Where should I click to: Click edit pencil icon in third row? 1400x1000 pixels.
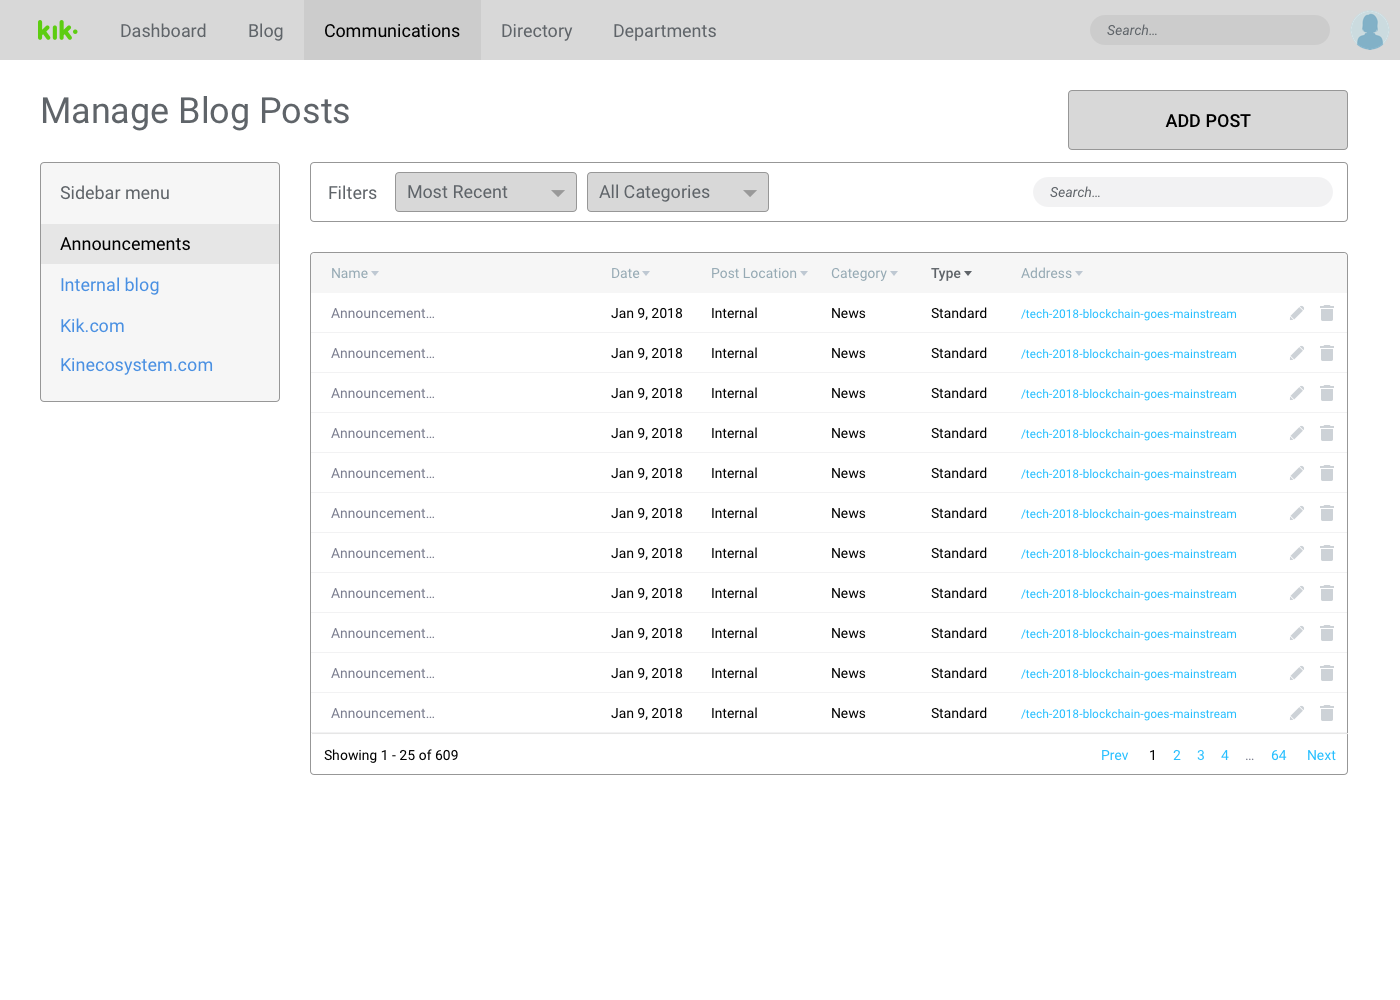(x=1297, y=393)
